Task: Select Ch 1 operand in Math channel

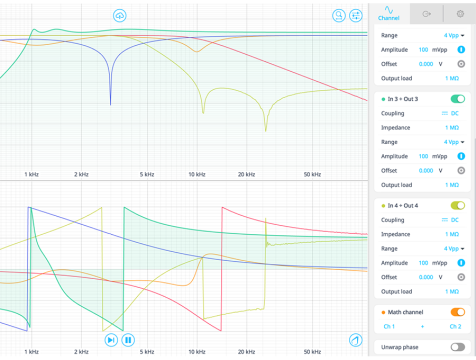Action: tap(389, 327)
